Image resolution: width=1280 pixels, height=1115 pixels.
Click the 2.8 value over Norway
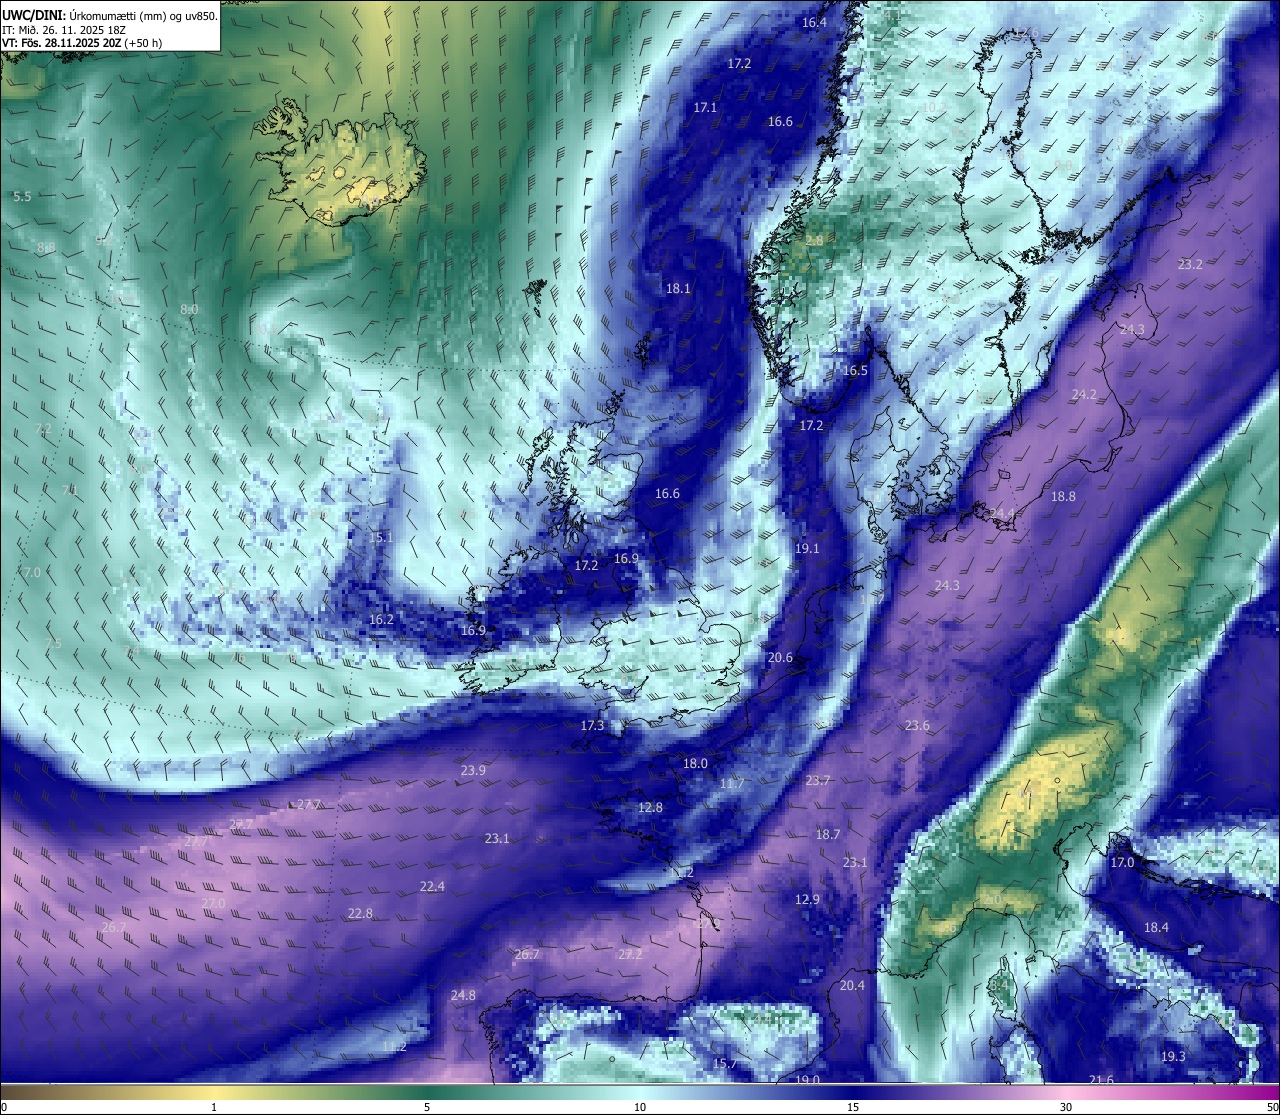click(x=815, y=240)
